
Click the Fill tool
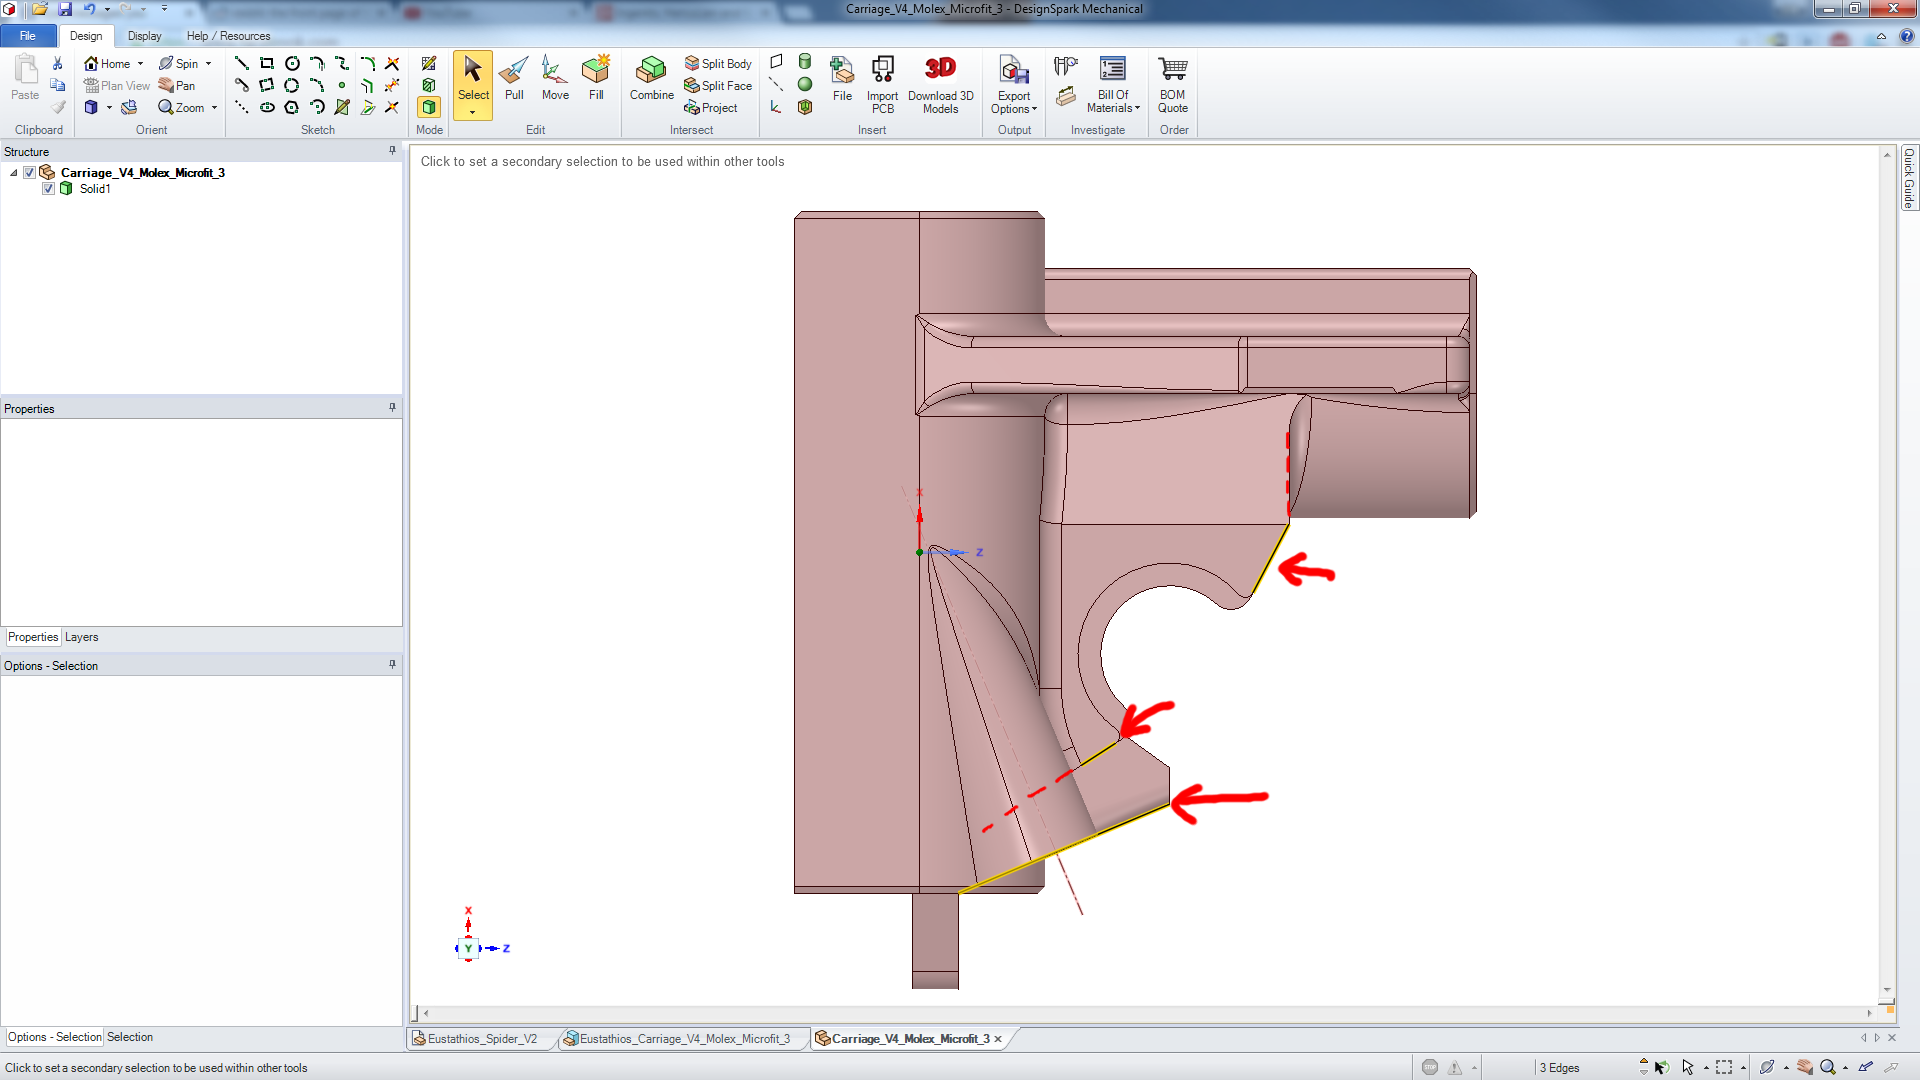click(596, 78)
